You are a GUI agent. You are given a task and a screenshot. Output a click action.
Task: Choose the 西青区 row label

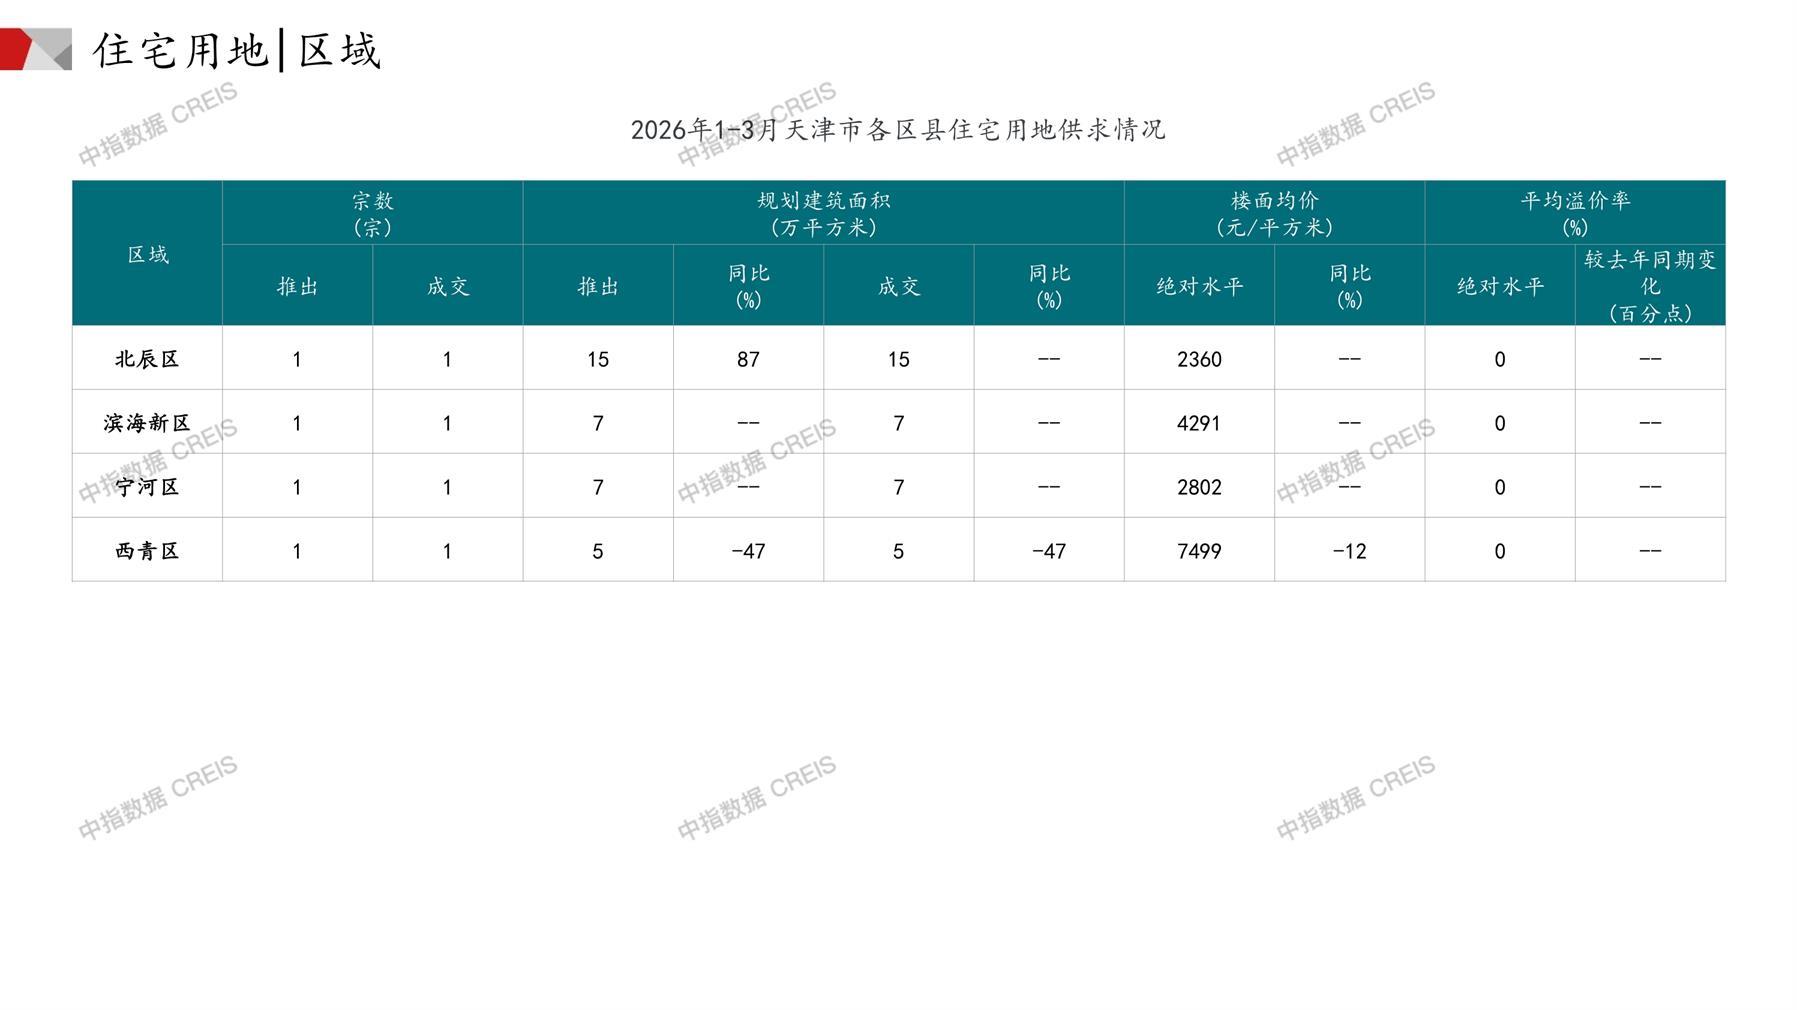click(x=147, y=551)
